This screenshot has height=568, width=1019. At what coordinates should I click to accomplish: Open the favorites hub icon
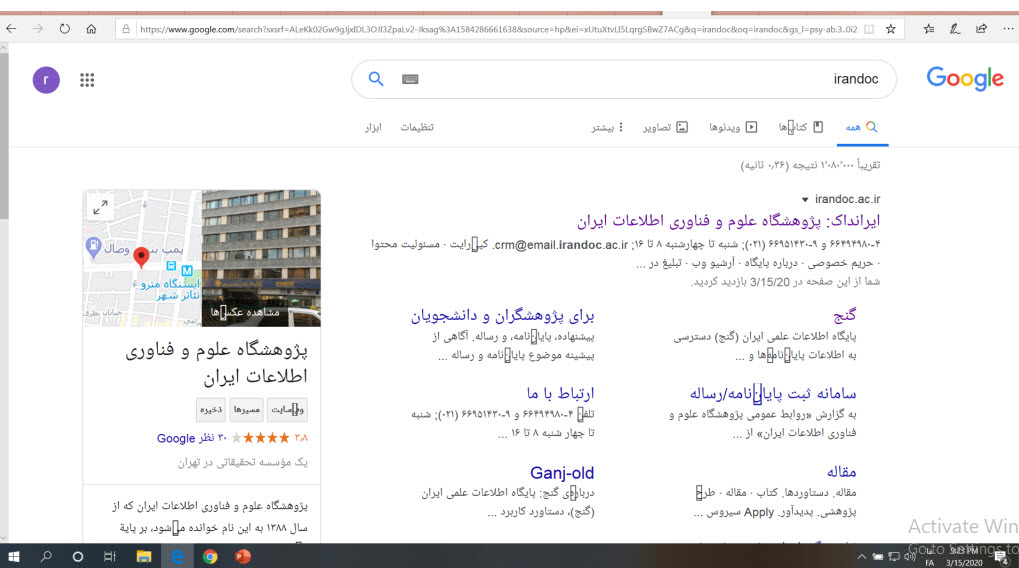pos(929,29)
